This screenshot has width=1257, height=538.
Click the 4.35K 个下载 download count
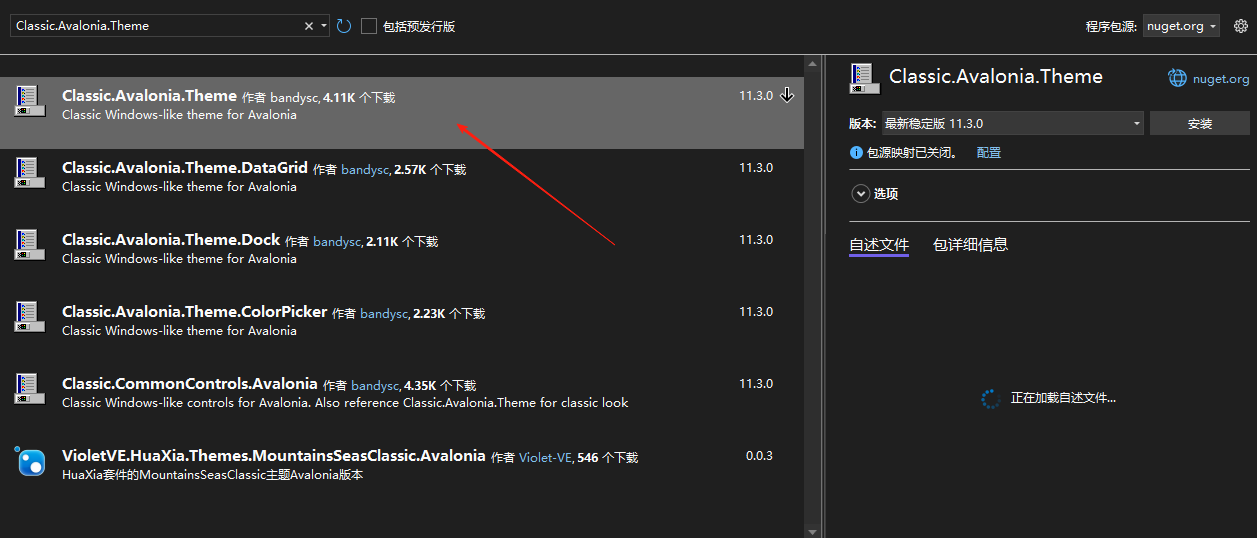click(x=440, y=386)
